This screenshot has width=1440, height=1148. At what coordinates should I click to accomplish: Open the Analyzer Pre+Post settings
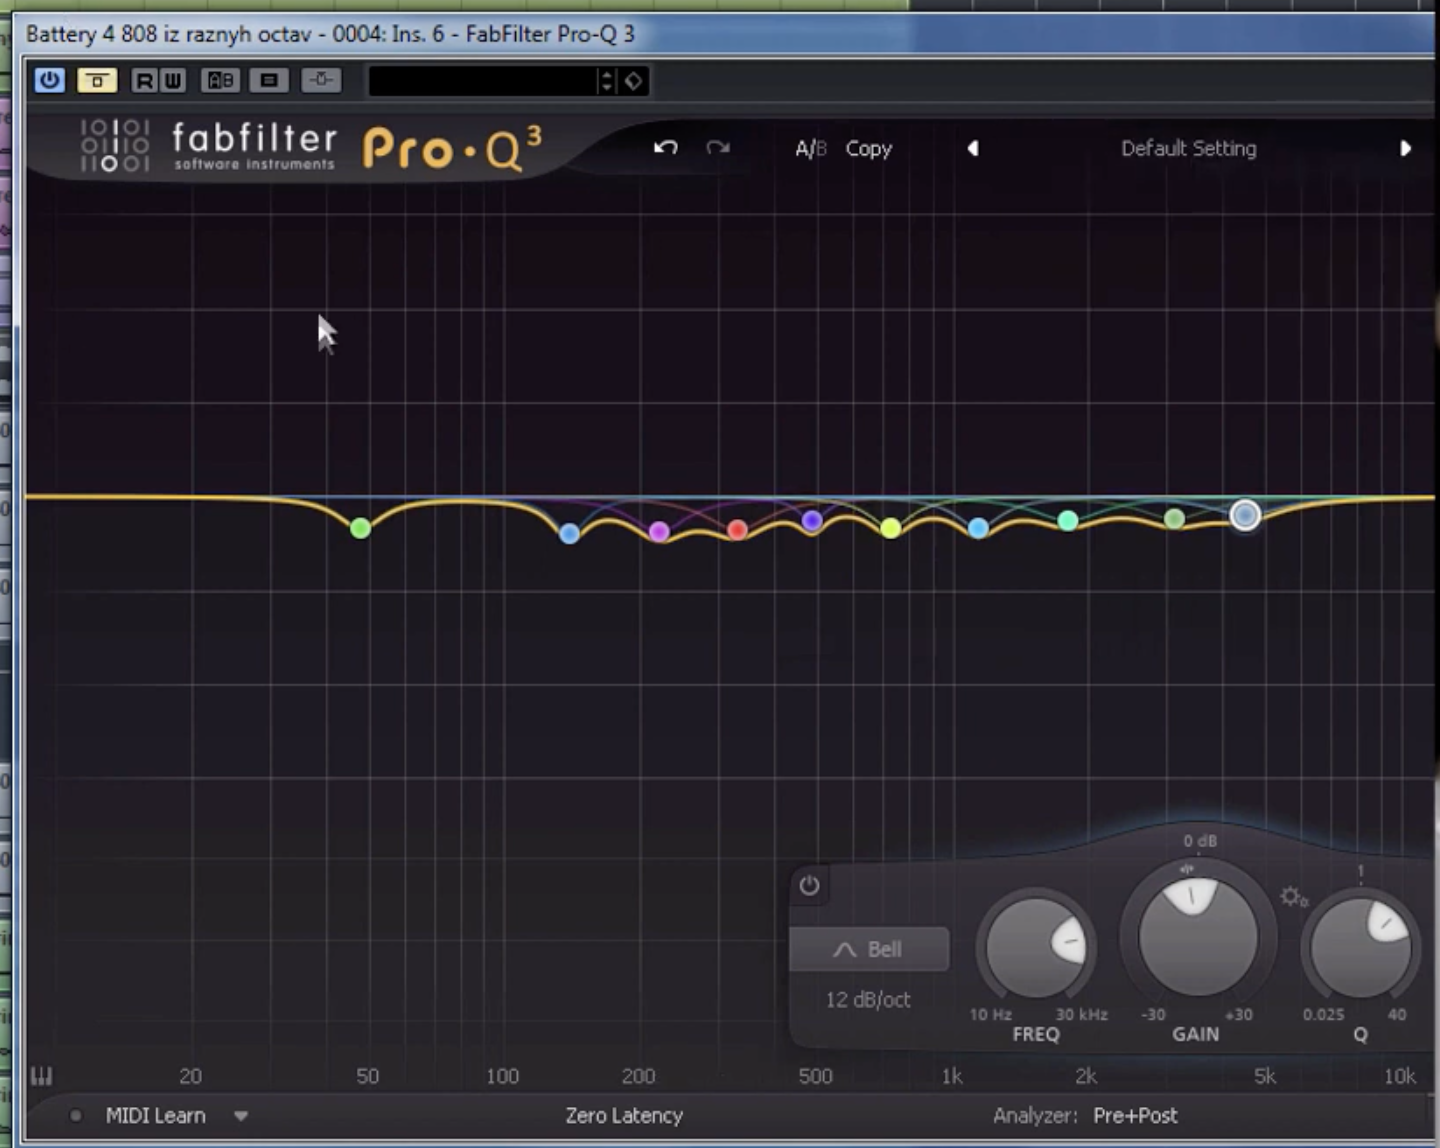[1135, 1115]
